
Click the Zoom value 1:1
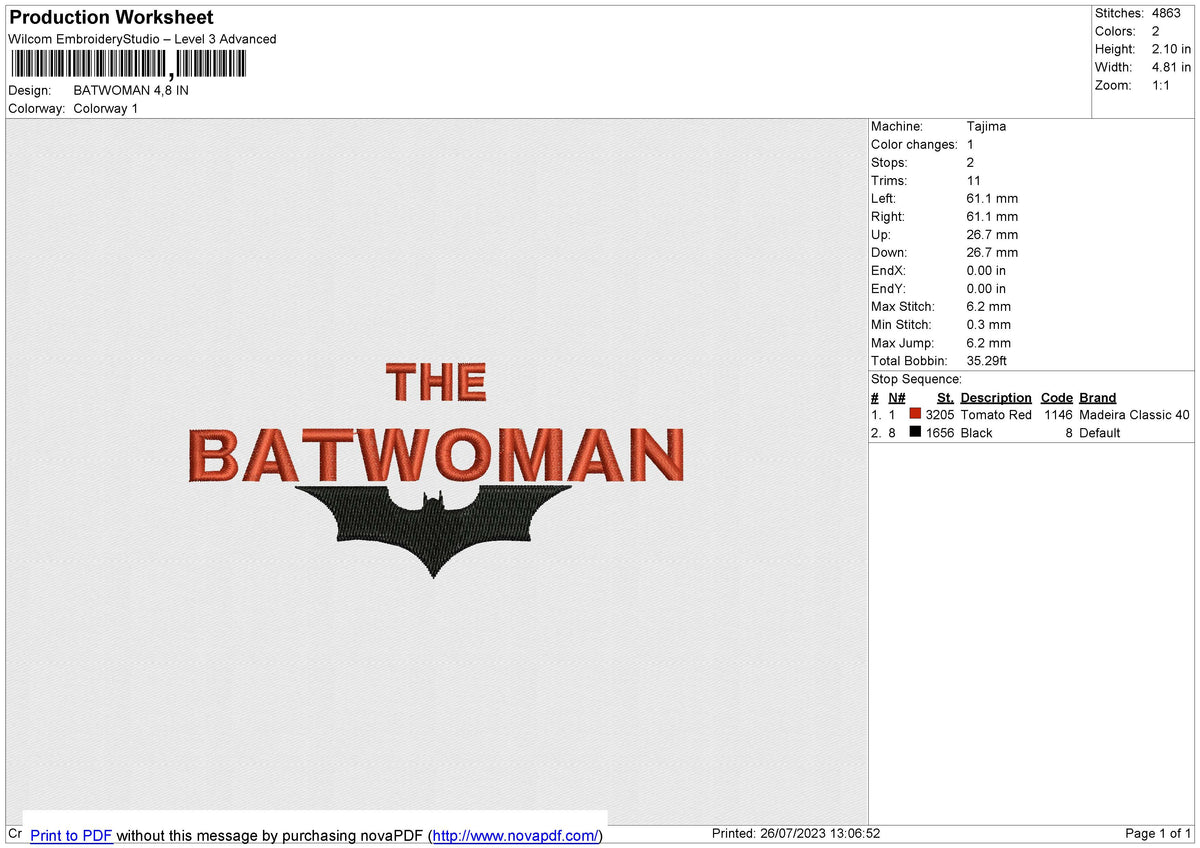point(1162,85)
